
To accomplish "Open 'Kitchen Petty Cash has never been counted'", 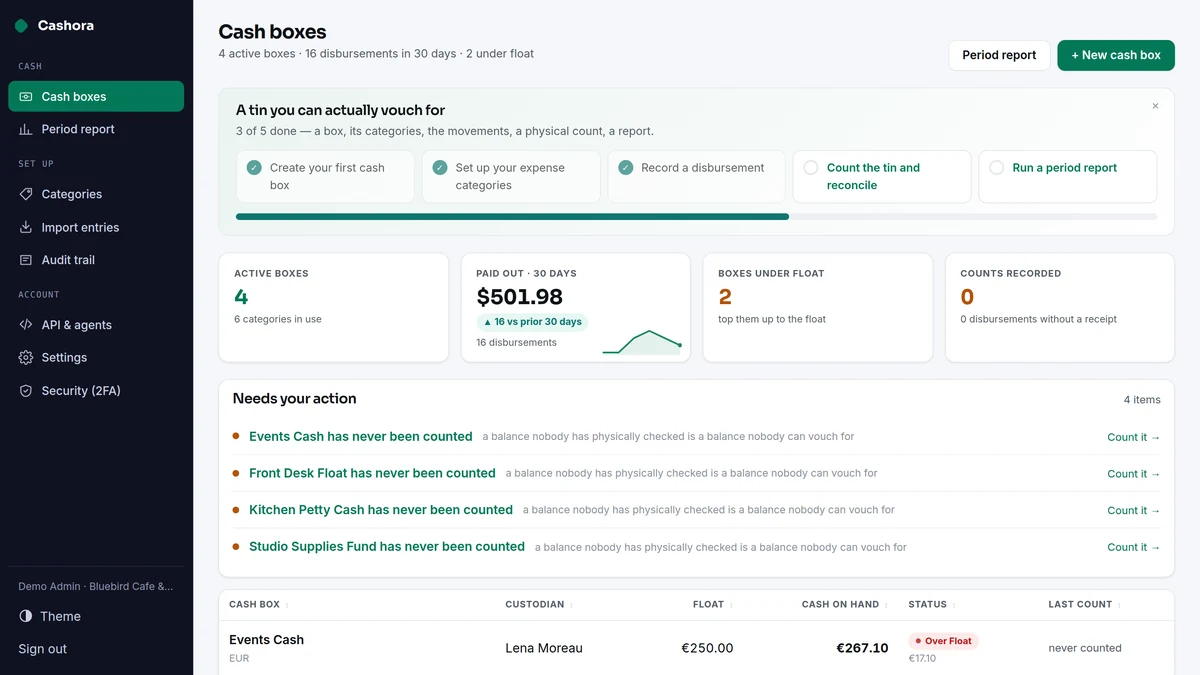I will coord(381,510).
